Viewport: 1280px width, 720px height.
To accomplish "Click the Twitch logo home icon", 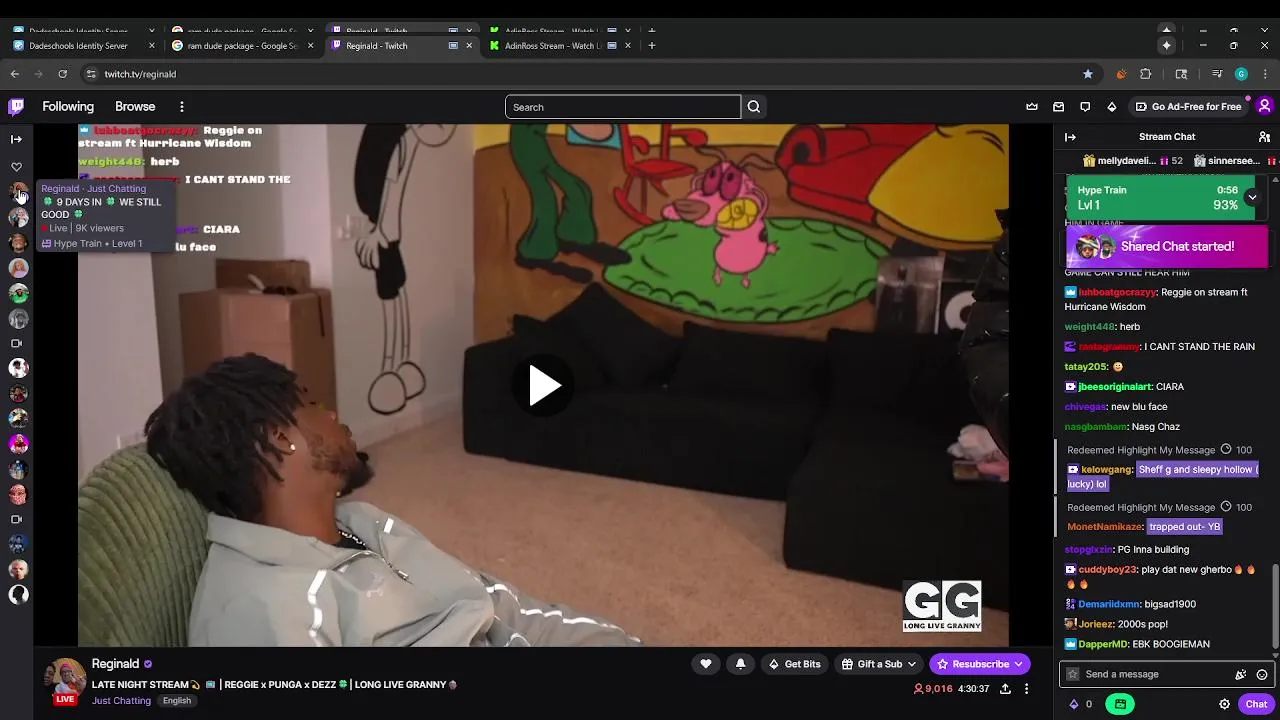I will pos(16,106).
